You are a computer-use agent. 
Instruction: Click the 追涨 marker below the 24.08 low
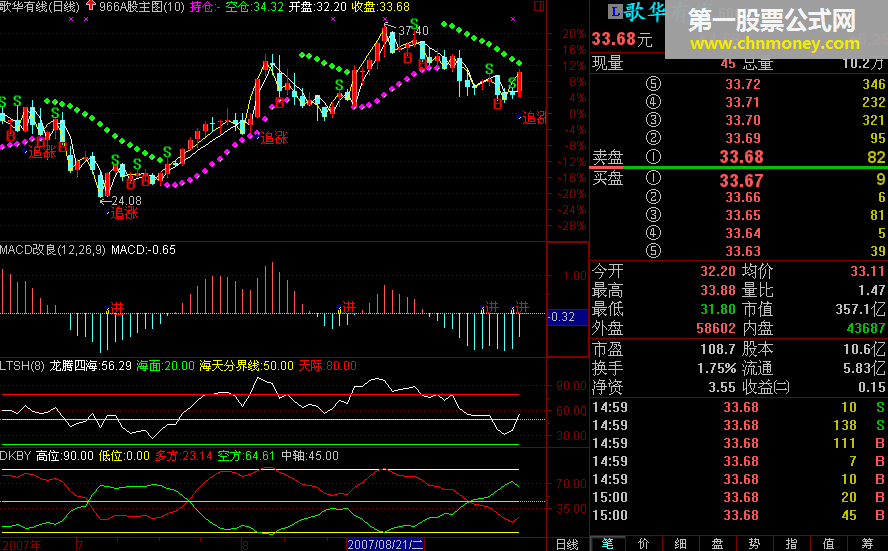point(124,213)
